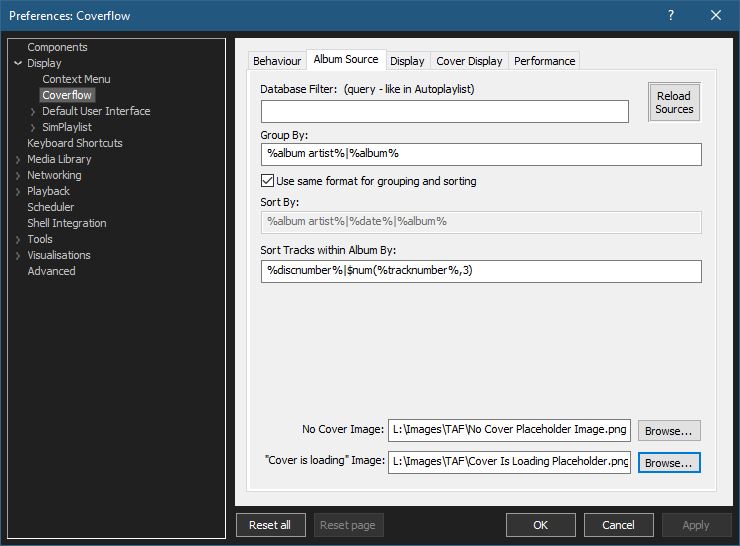The height and width of the screenshot is (546, 740).
Task: Expand the SimPlaylist tree node
Action: [33, 127]
